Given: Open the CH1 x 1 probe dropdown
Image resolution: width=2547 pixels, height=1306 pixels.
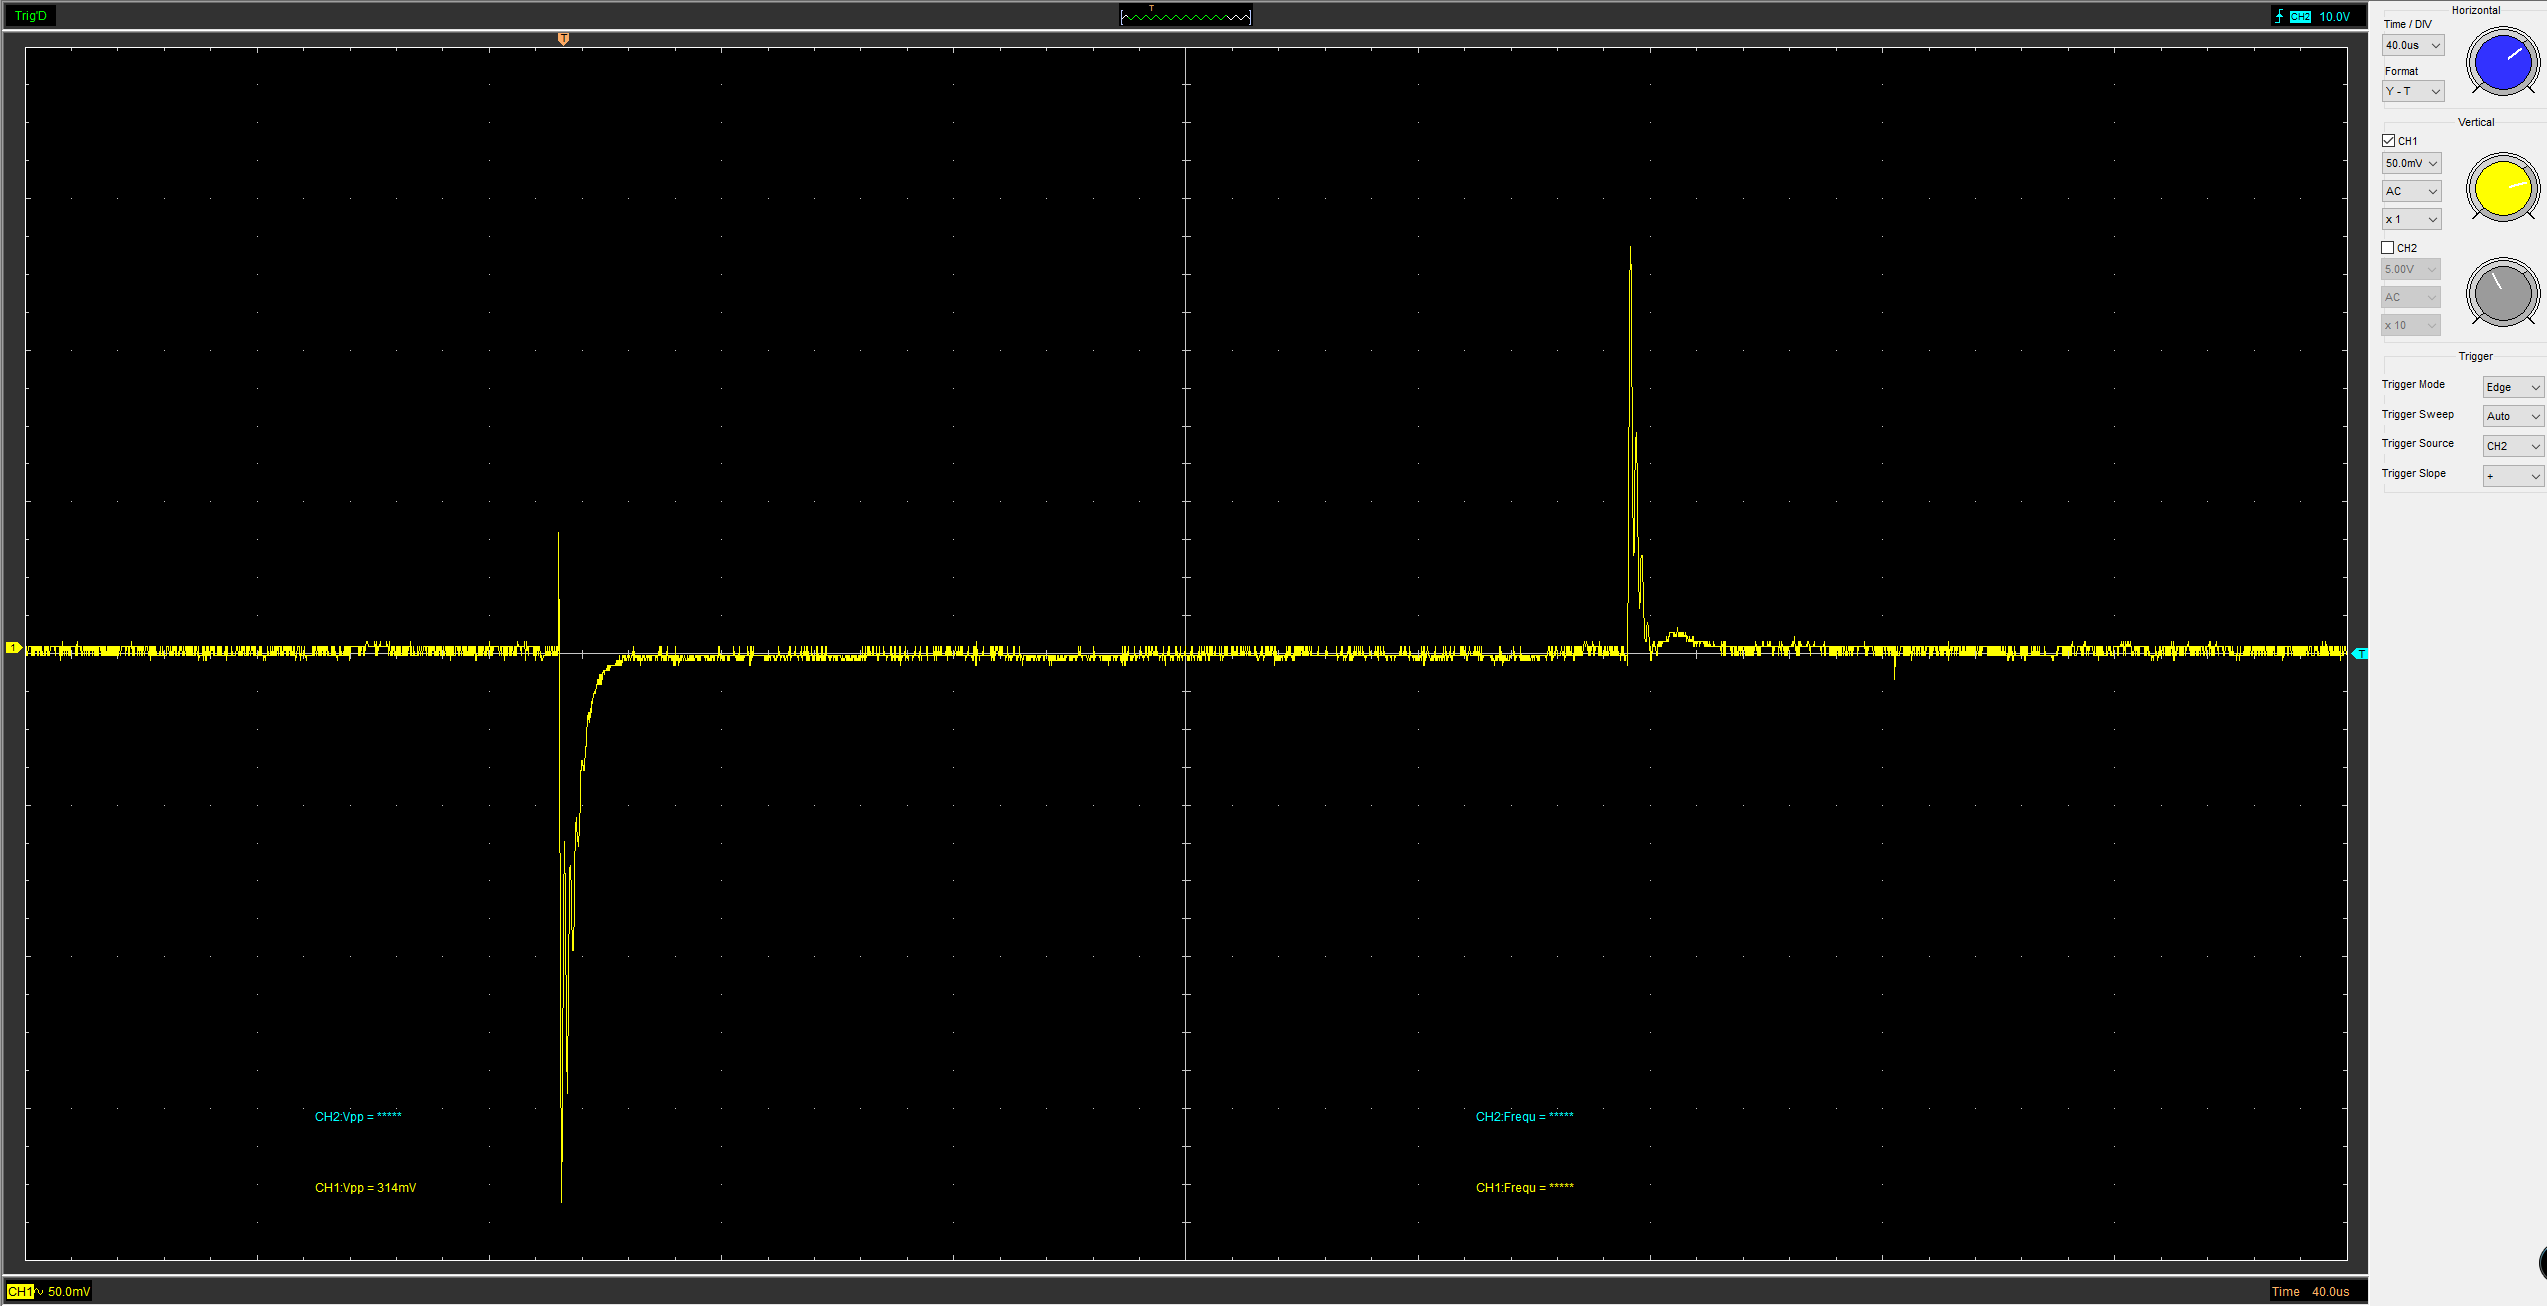Looking at the screenshot, I should (2410, 219).
